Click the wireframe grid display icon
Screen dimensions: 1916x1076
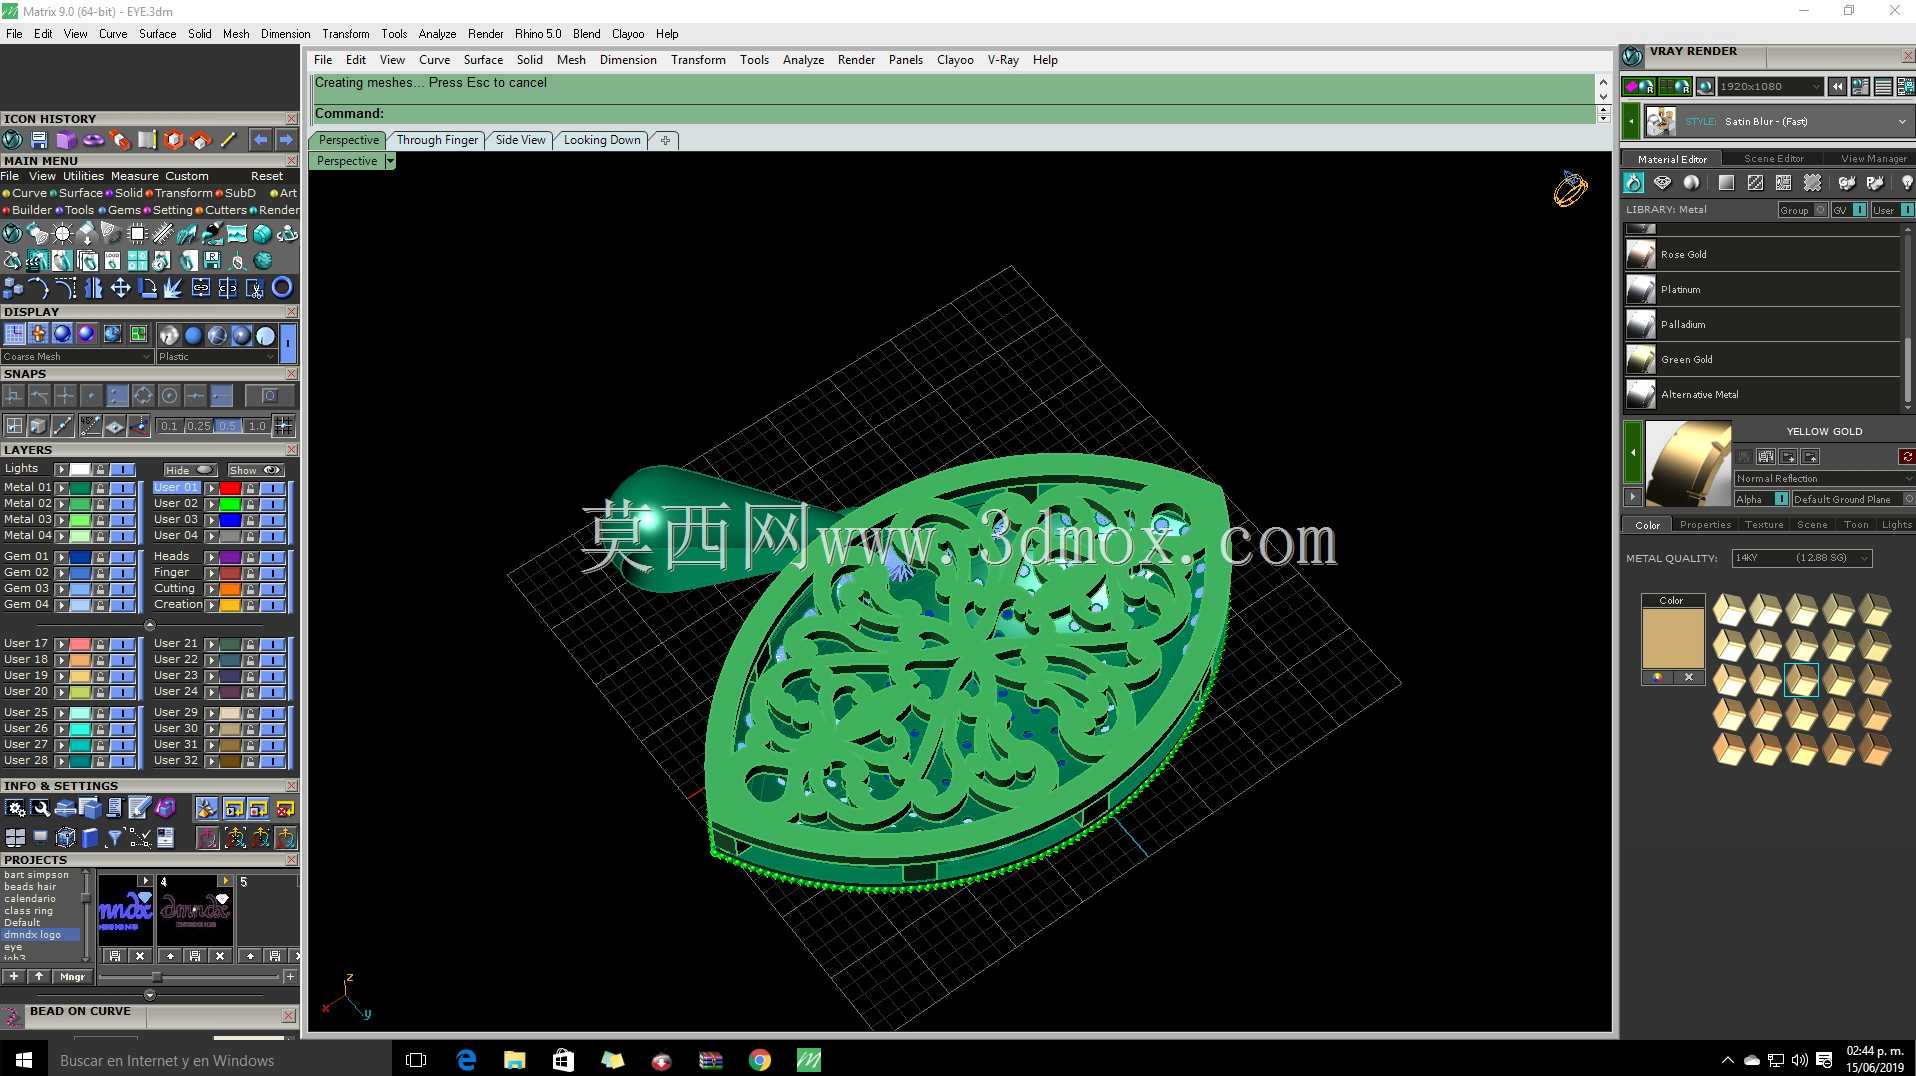click(x=14, y=334)
